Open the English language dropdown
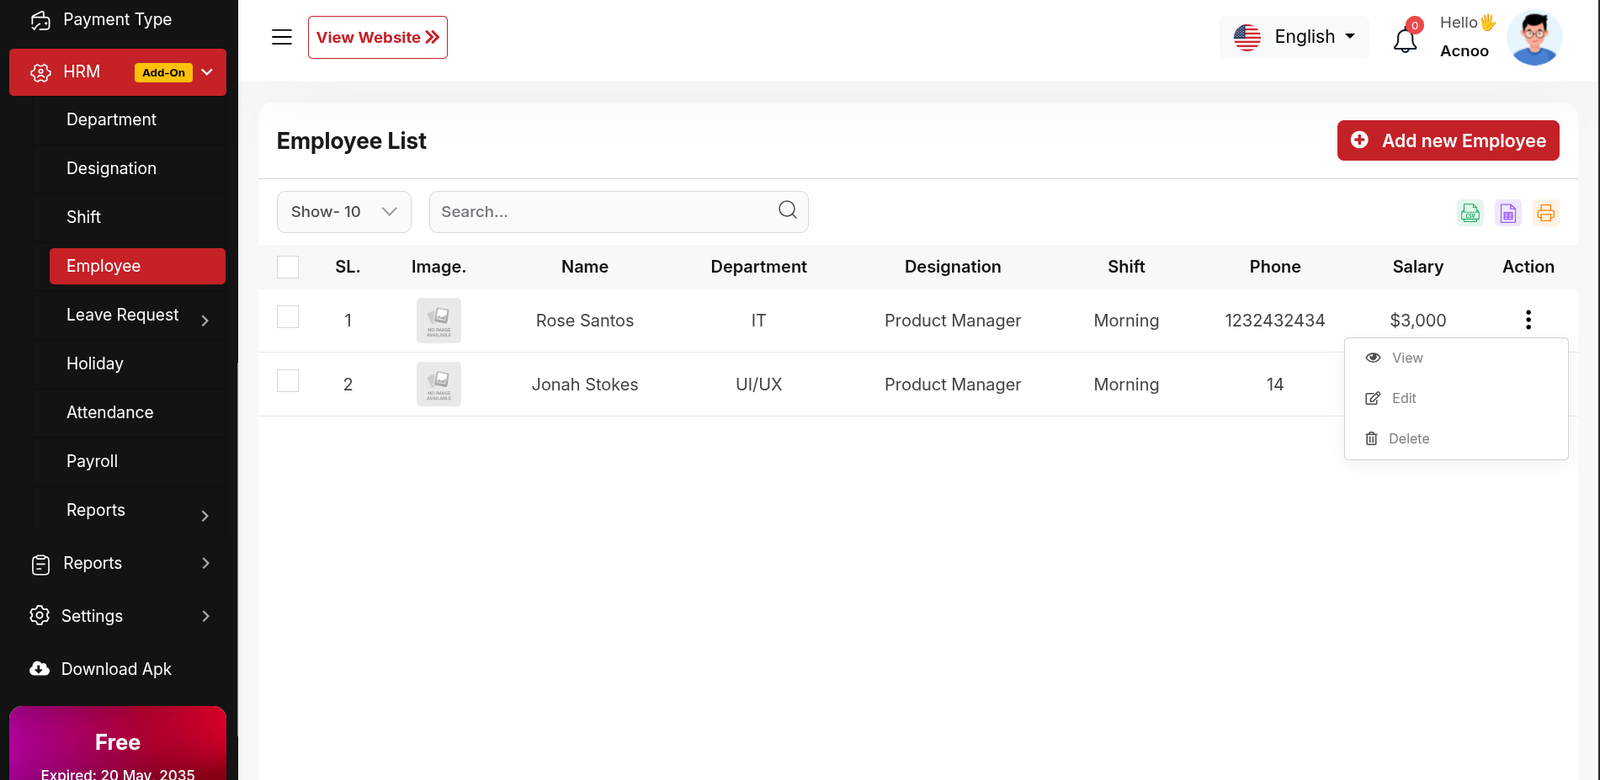This screenshot has height=780, width=1600. coord(1294,37)
